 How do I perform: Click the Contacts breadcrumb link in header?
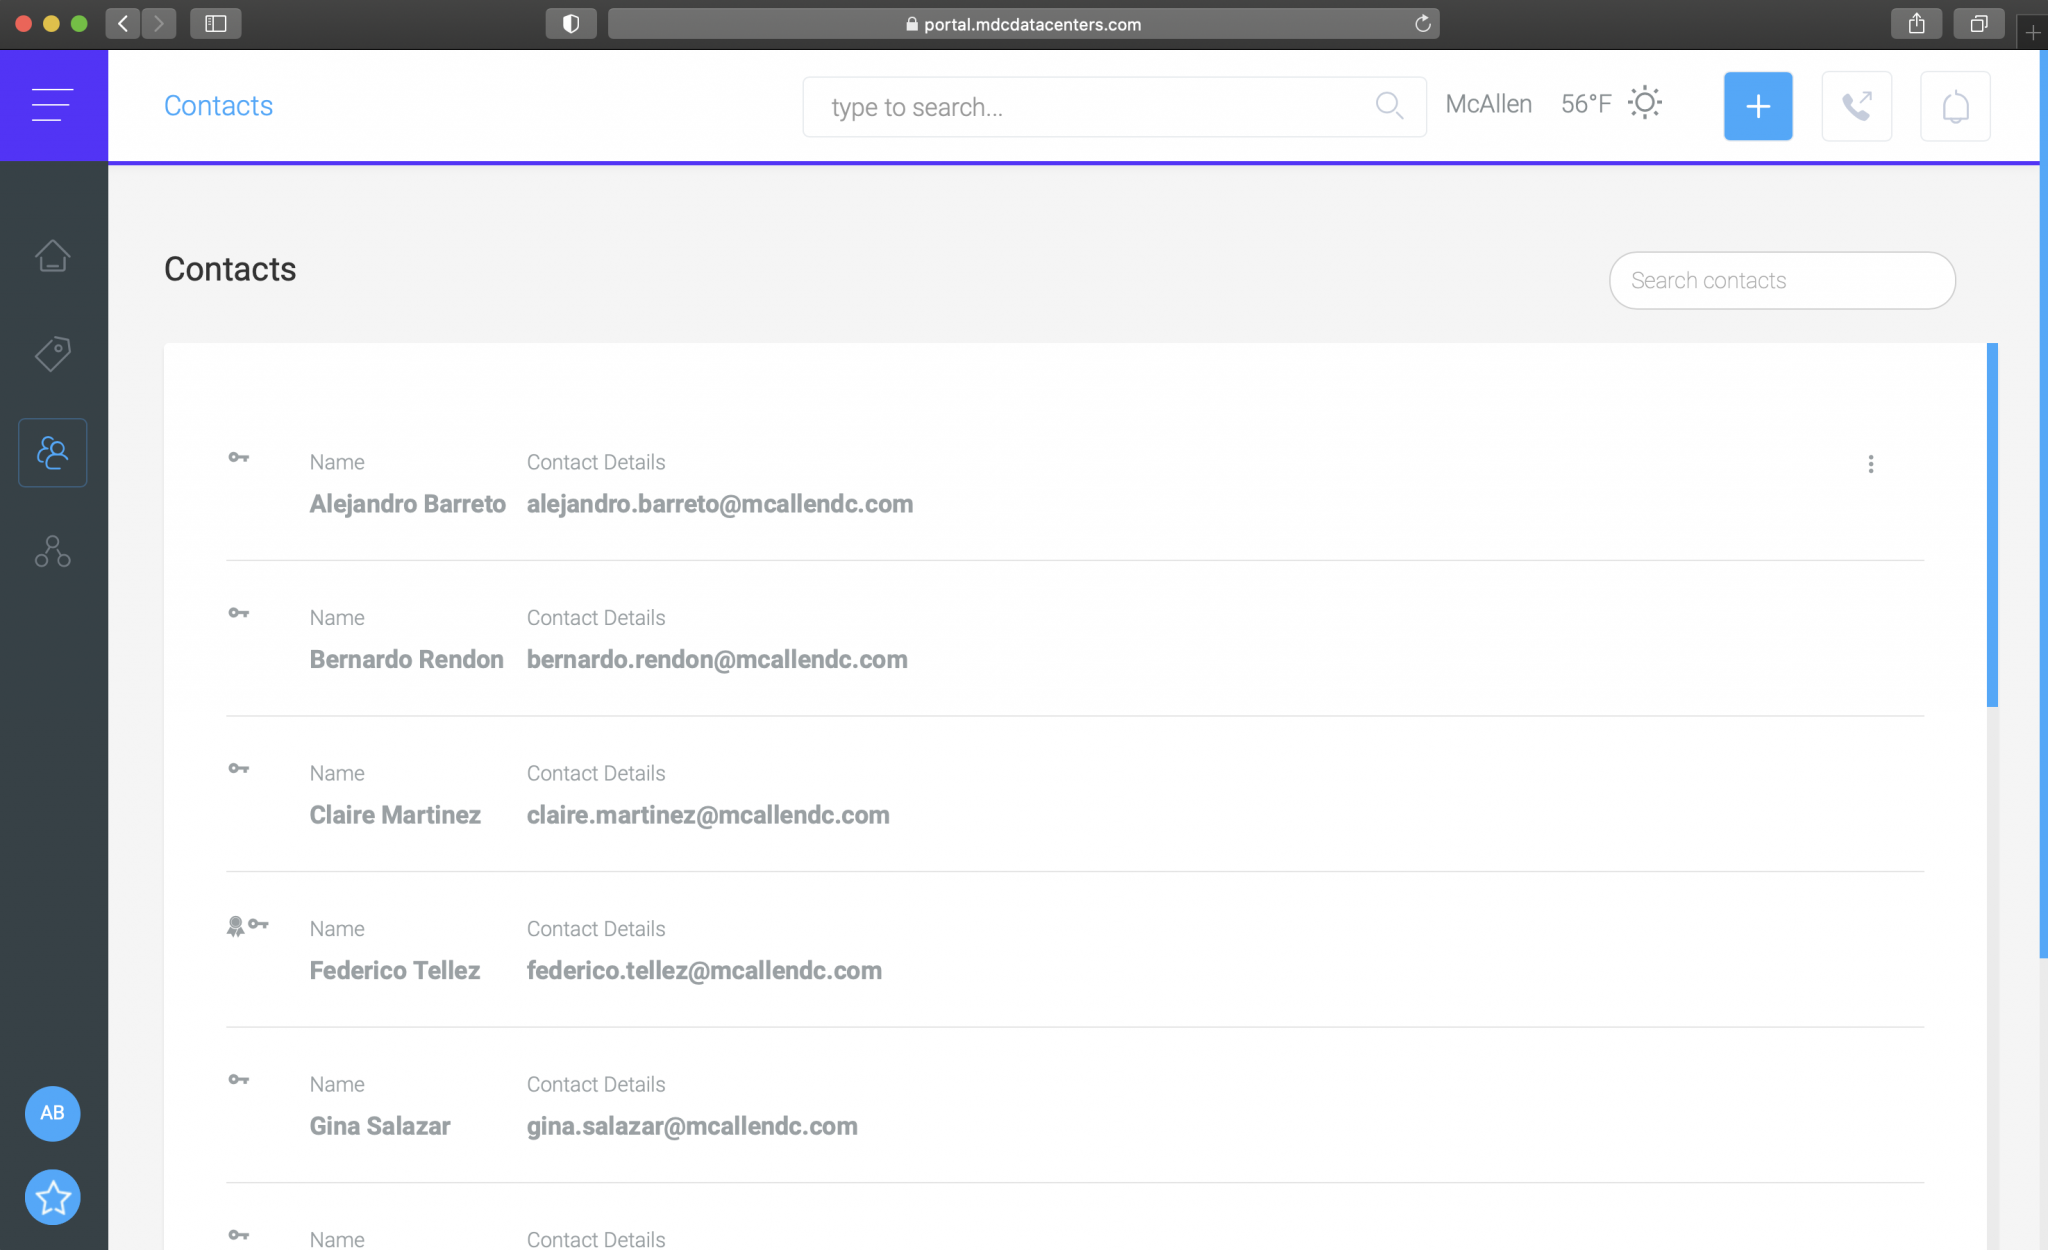pos(218,106)
